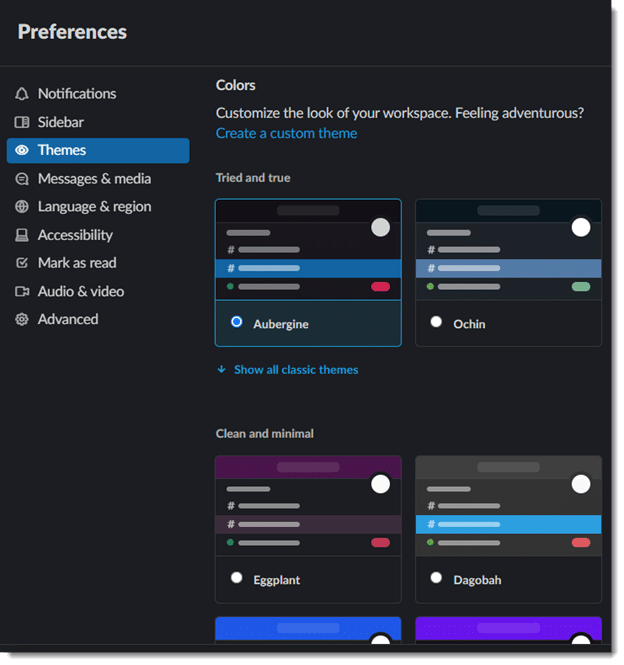This screenshot has width=624, height=665.
Task: Choose the Dagobah theme radio button
Action: click(x=436, y=578)
